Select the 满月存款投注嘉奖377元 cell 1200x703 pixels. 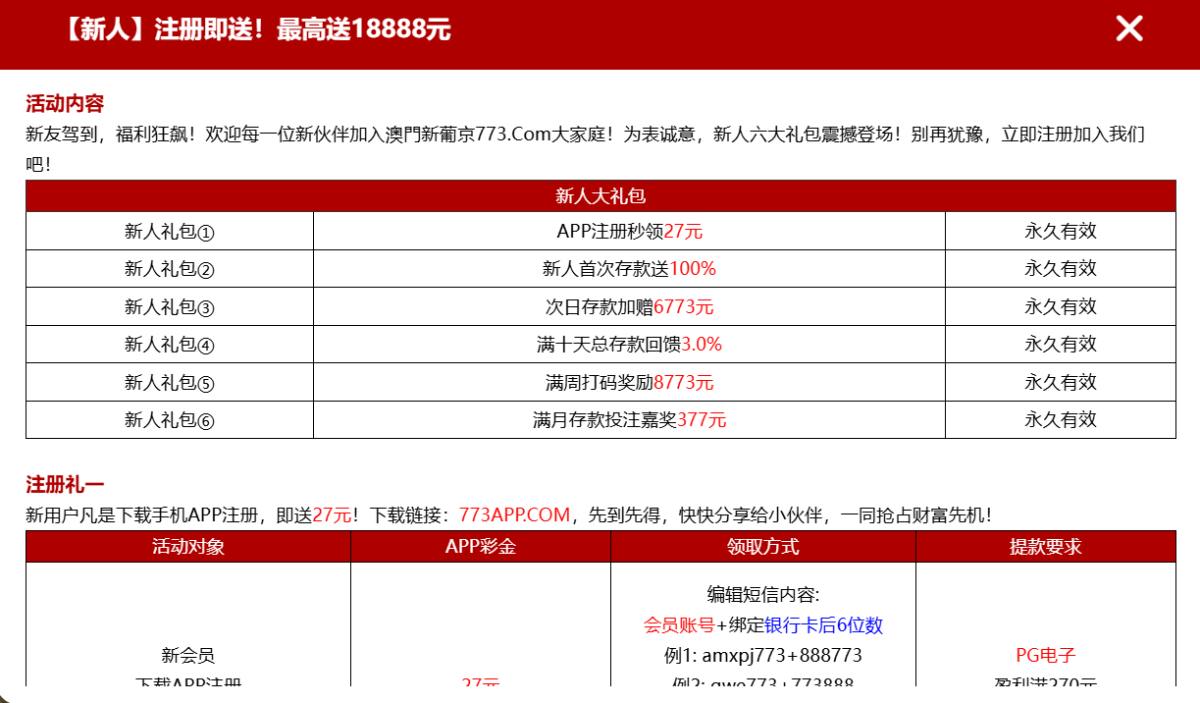pyautogui.click(x=629, y=420)
